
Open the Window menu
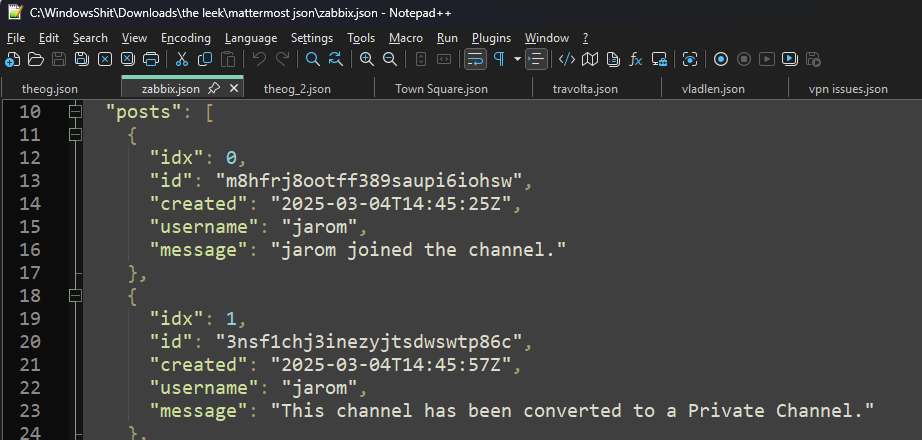pyautogui.click(x=547, y=38)
